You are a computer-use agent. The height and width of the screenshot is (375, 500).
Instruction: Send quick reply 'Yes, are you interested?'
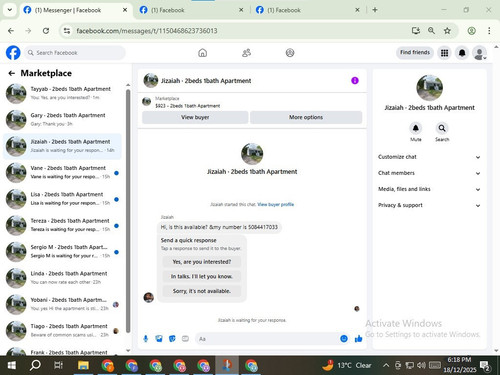[202, 262]
